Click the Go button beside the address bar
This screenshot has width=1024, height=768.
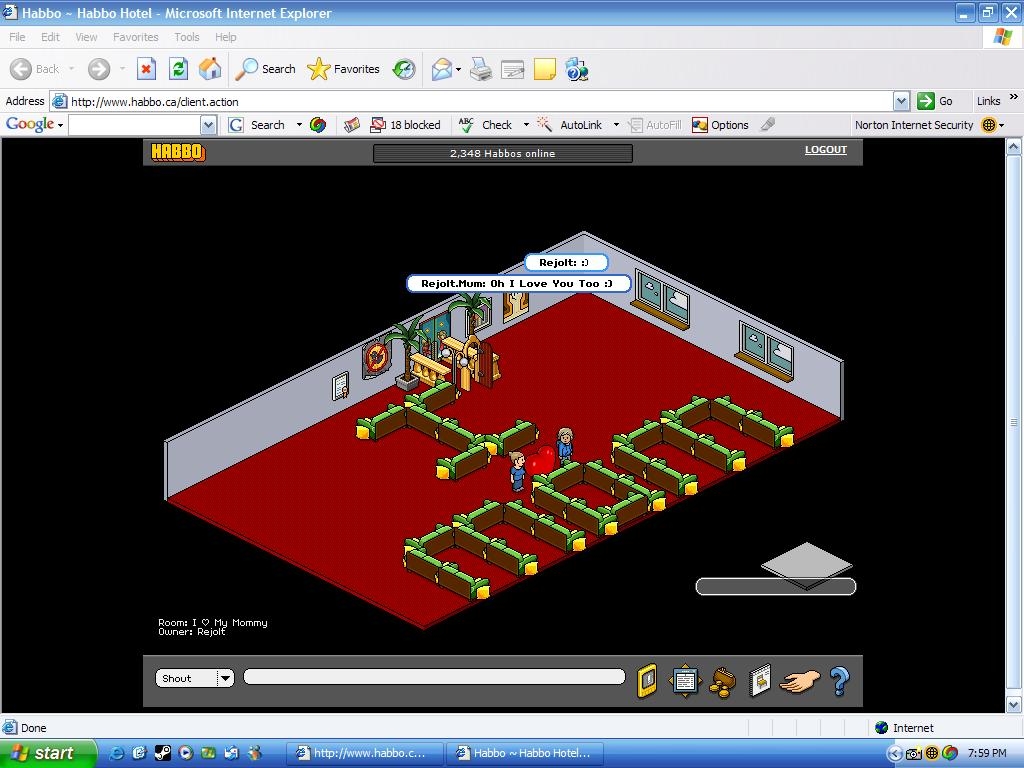(935, 101)
